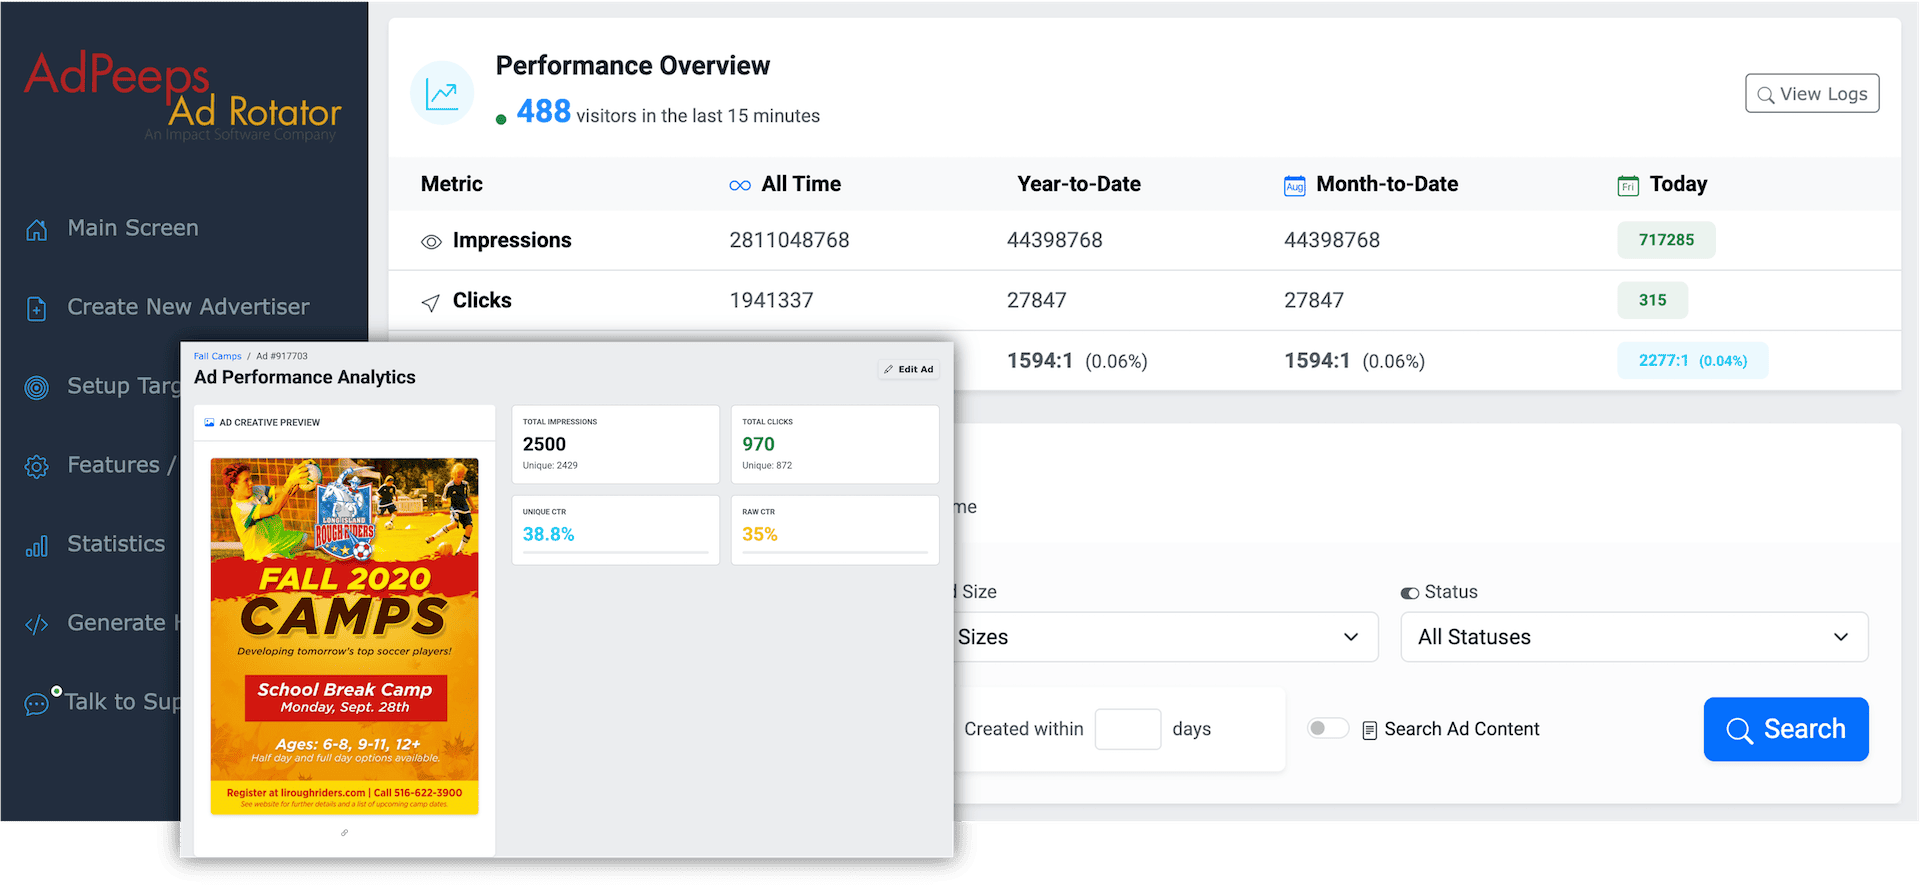This screenshot has width=1920, height=889.
Task: Click the Main Screen home icon
Action: coord(37,230)
